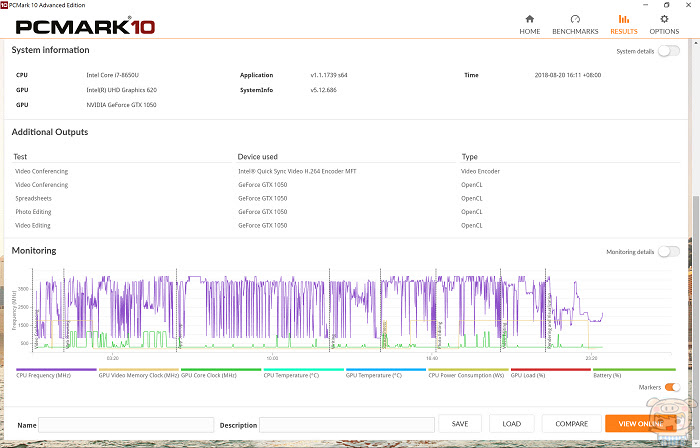The height and width of the screenshot is (448, 700).
Task: Enable the System details toggle
Action: [x=669, y=51]
